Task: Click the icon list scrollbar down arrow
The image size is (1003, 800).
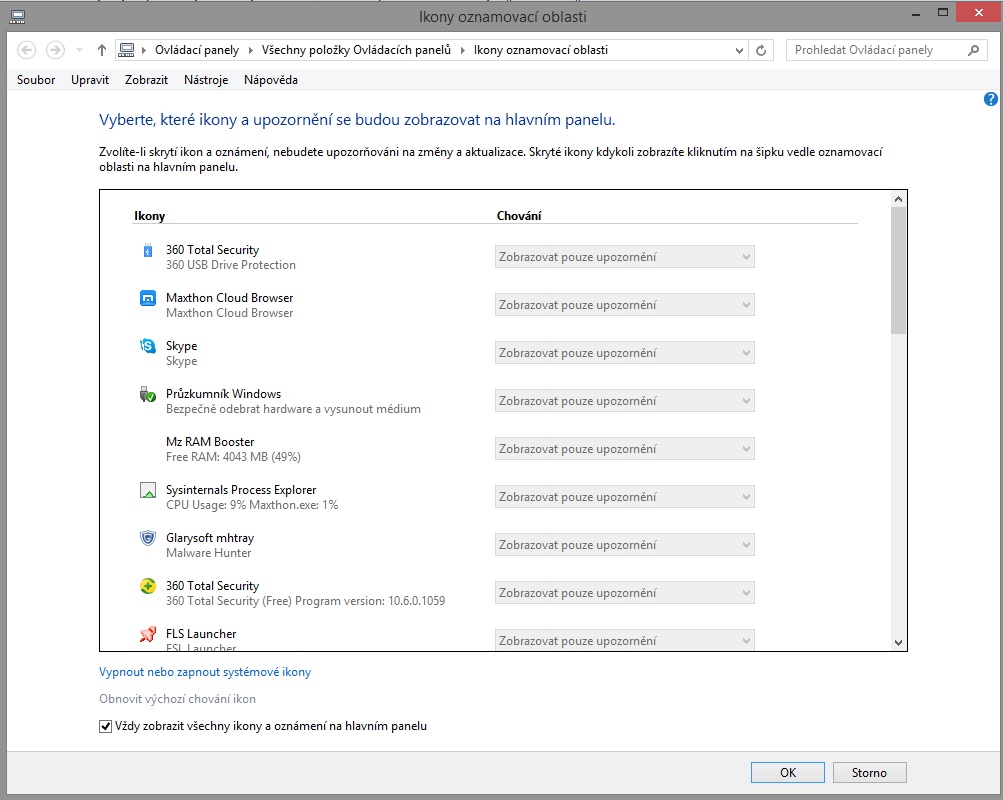Action: 898,642
